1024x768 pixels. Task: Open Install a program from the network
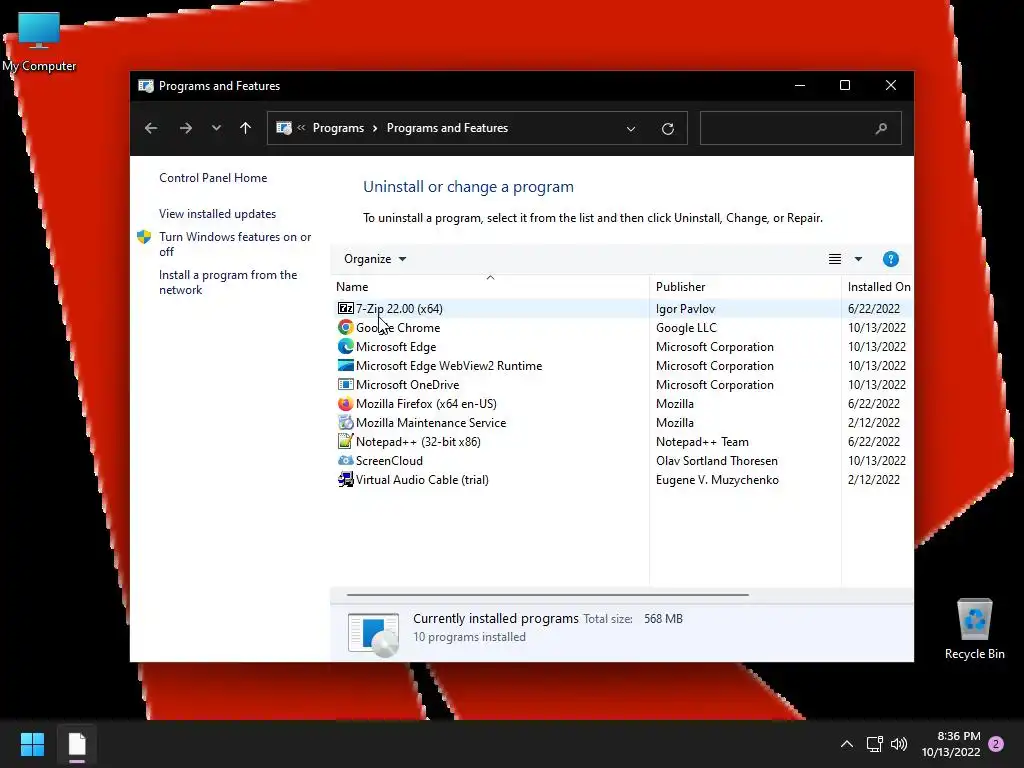(228, 282)
